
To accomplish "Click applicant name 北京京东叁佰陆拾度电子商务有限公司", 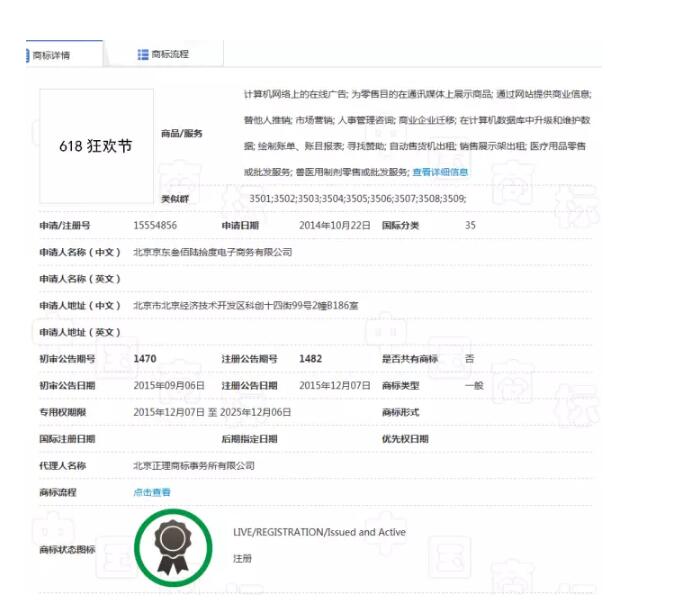I will tap(212, 252).
